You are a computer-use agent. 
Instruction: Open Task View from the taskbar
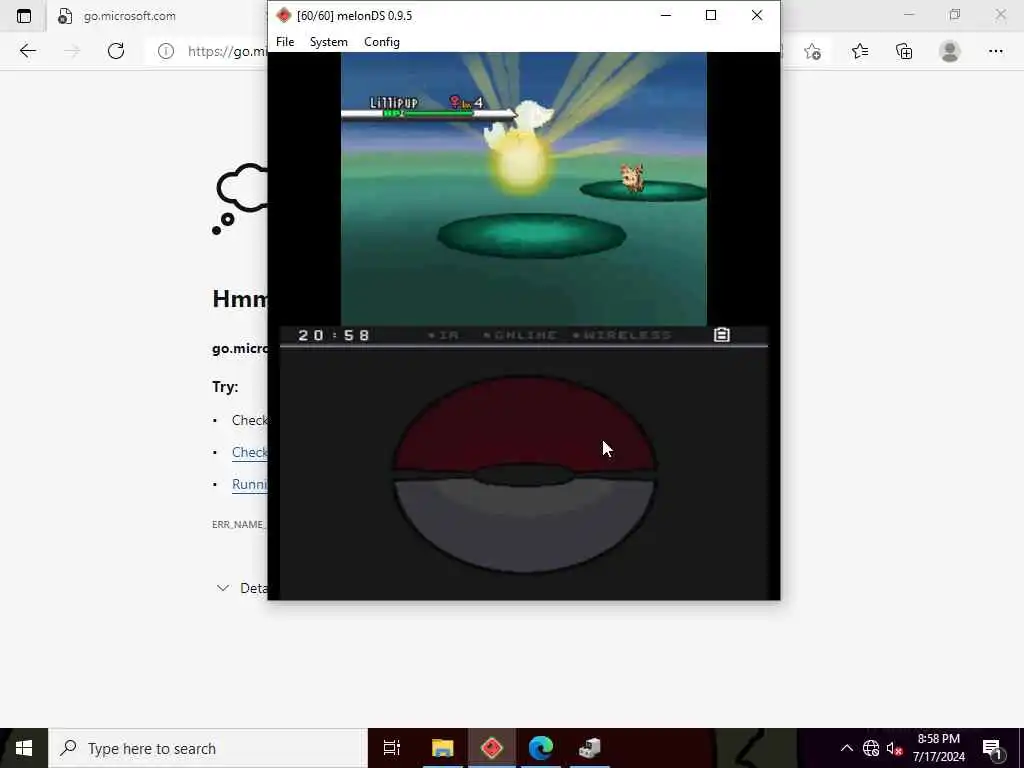pos(392,748)
